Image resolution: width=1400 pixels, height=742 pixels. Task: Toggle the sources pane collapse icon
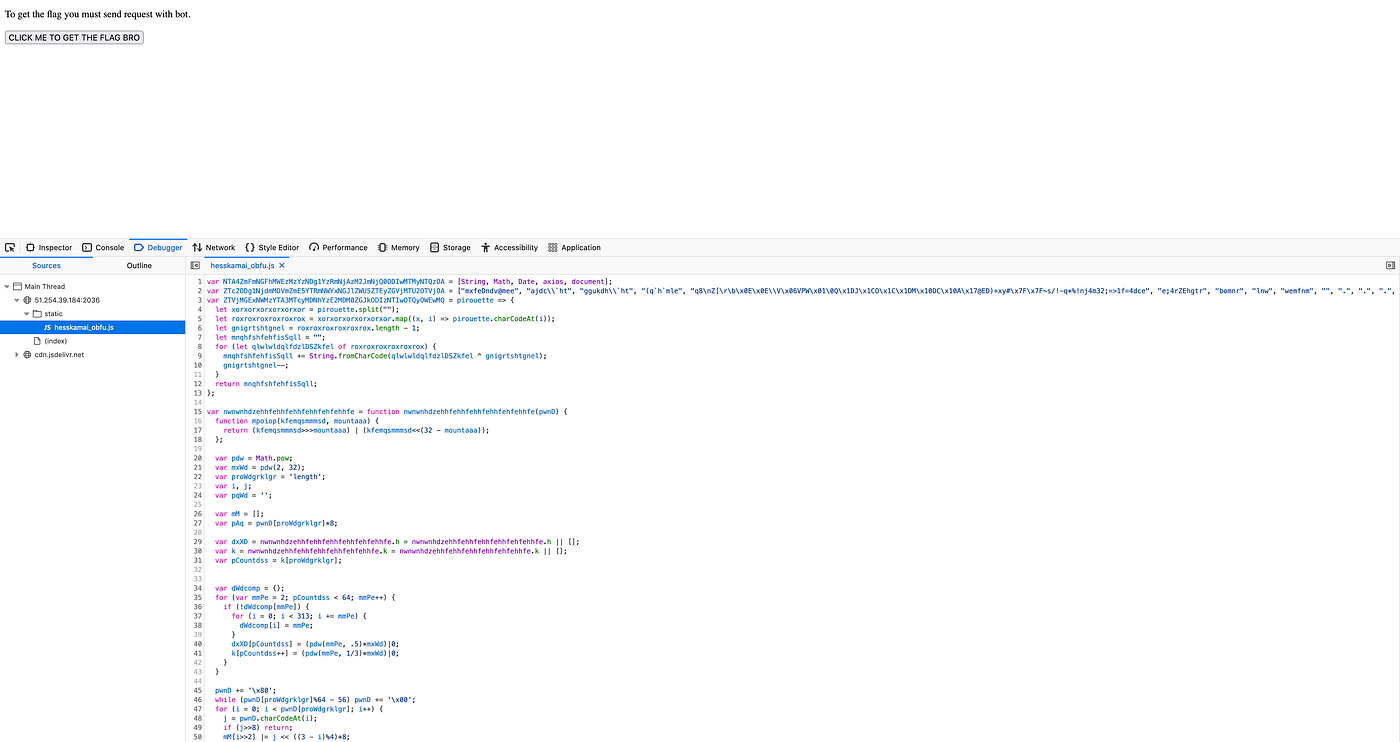click(195, 266)
